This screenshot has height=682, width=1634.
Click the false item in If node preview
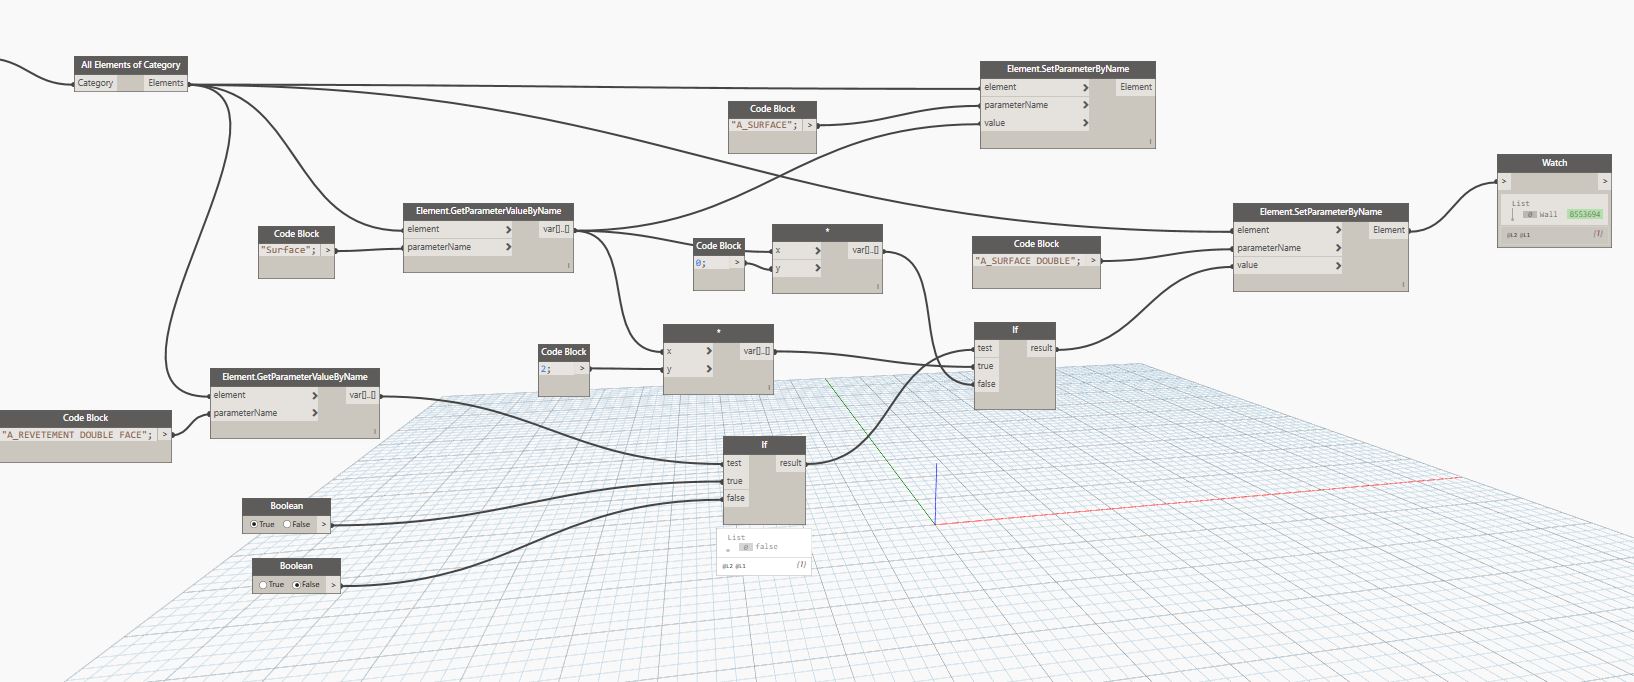[x=766, y=546]
